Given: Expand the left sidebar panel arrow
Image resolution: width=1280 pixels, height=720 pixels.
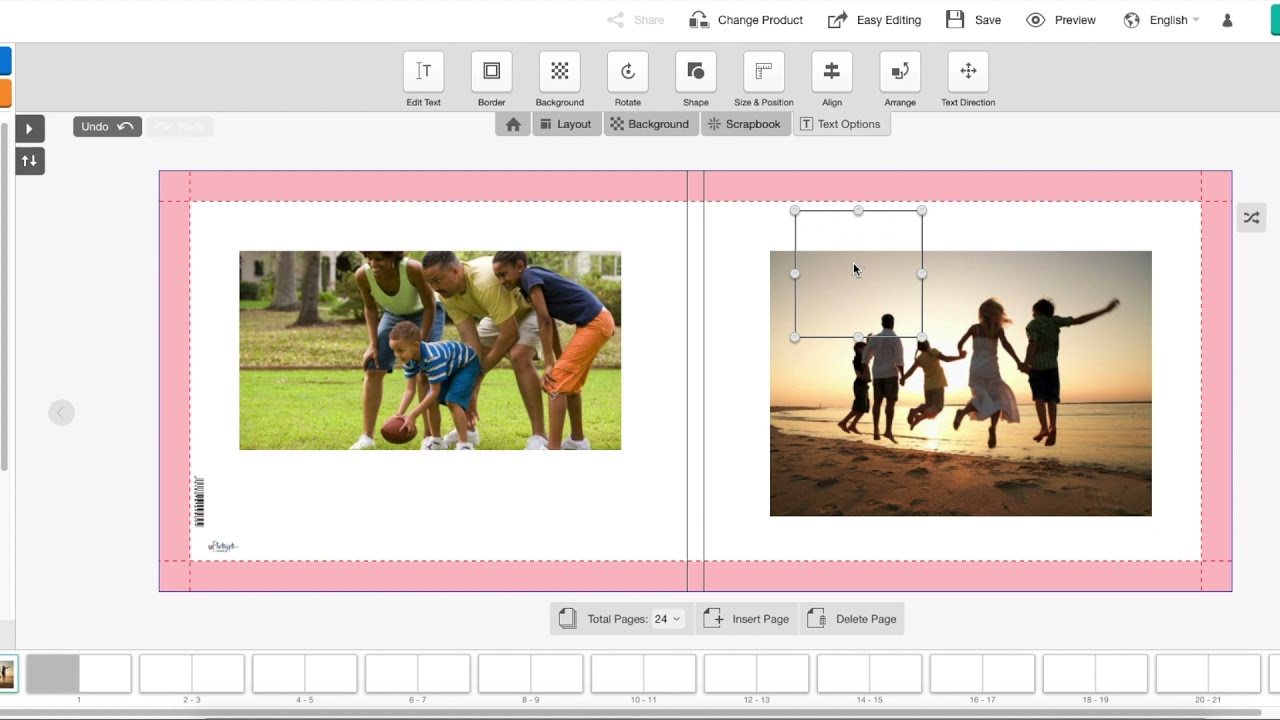Looking at the screenshot, I should coord(30,128).
